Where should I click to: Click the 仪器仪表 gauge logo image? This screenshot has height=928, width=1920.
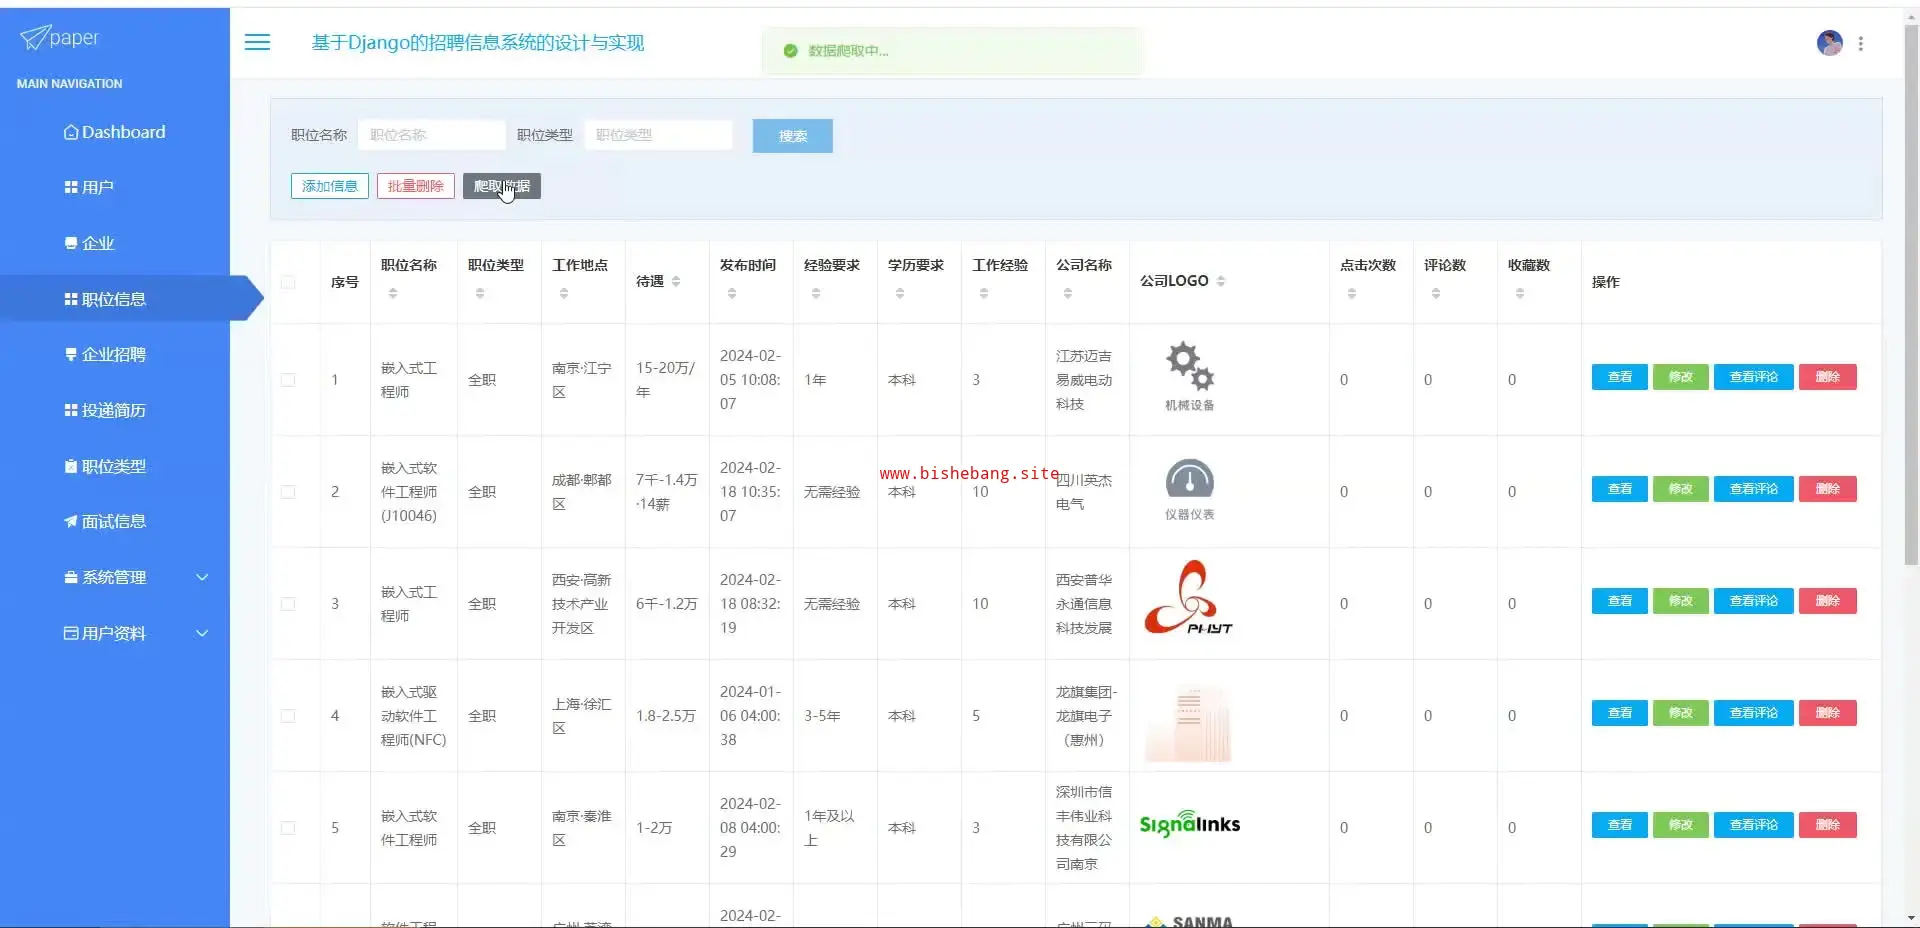tap(1189, 480)
